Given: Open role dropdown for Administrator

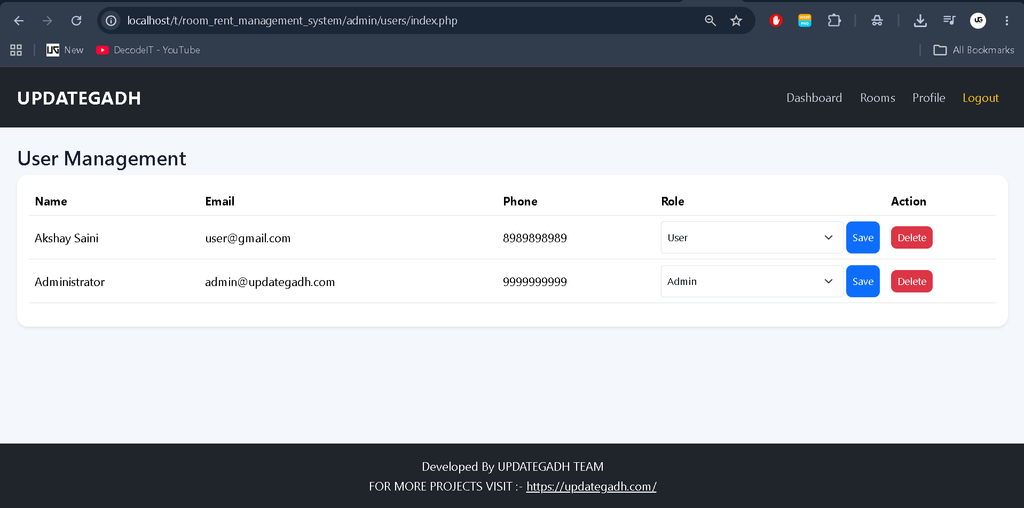Looking at the screenshot, I should [x=751, y=281].
